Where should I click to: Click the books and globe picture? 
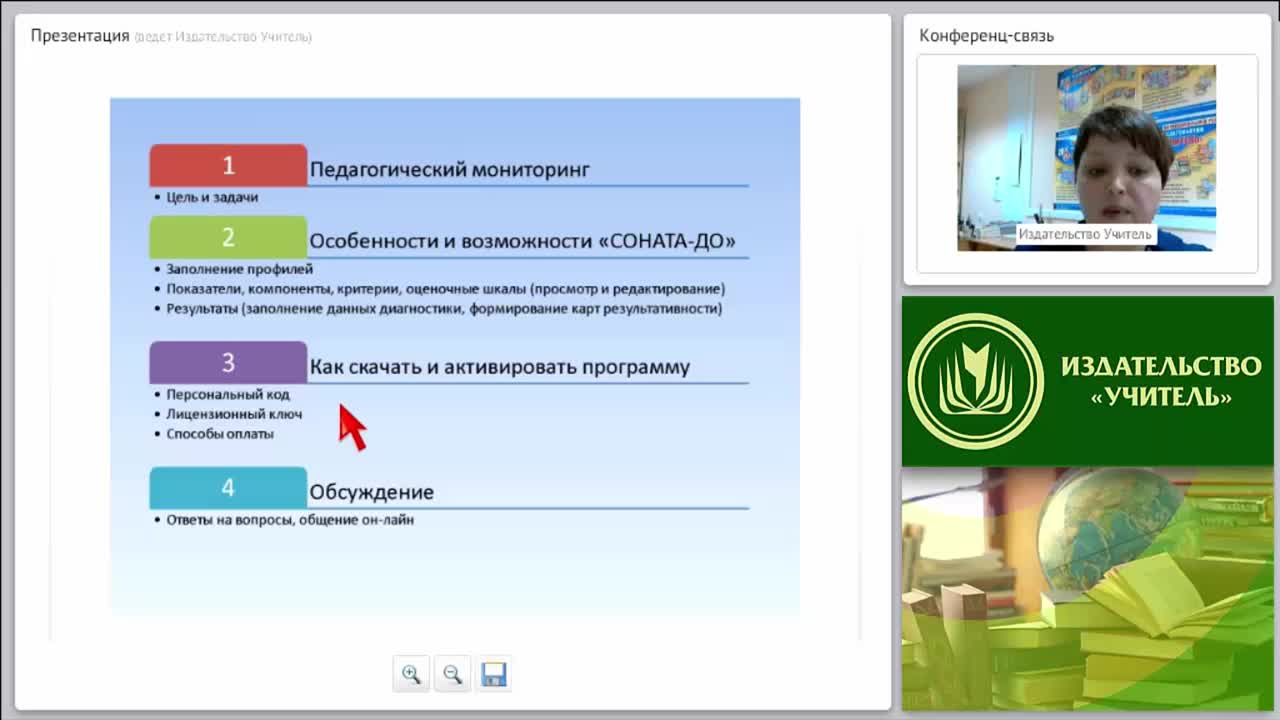tap(1088, 589)
